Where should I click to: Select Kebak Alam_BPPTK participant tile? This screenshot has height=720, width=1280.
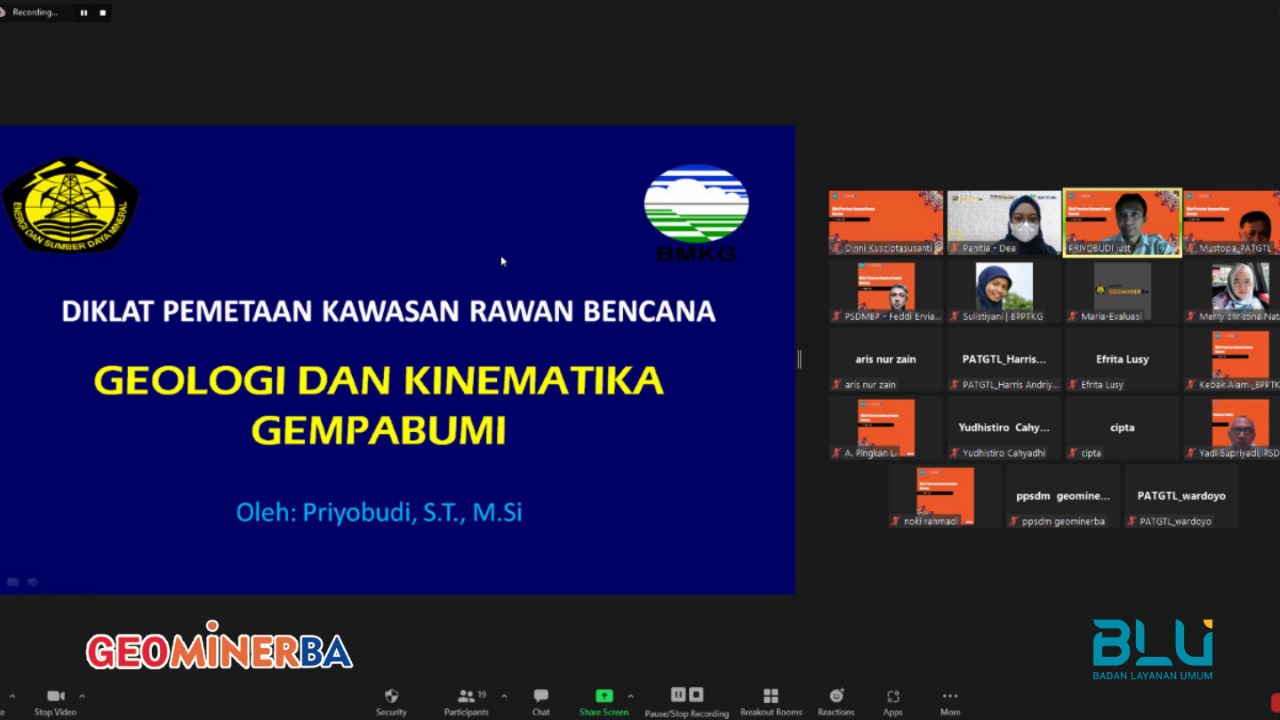[1232, 359]
